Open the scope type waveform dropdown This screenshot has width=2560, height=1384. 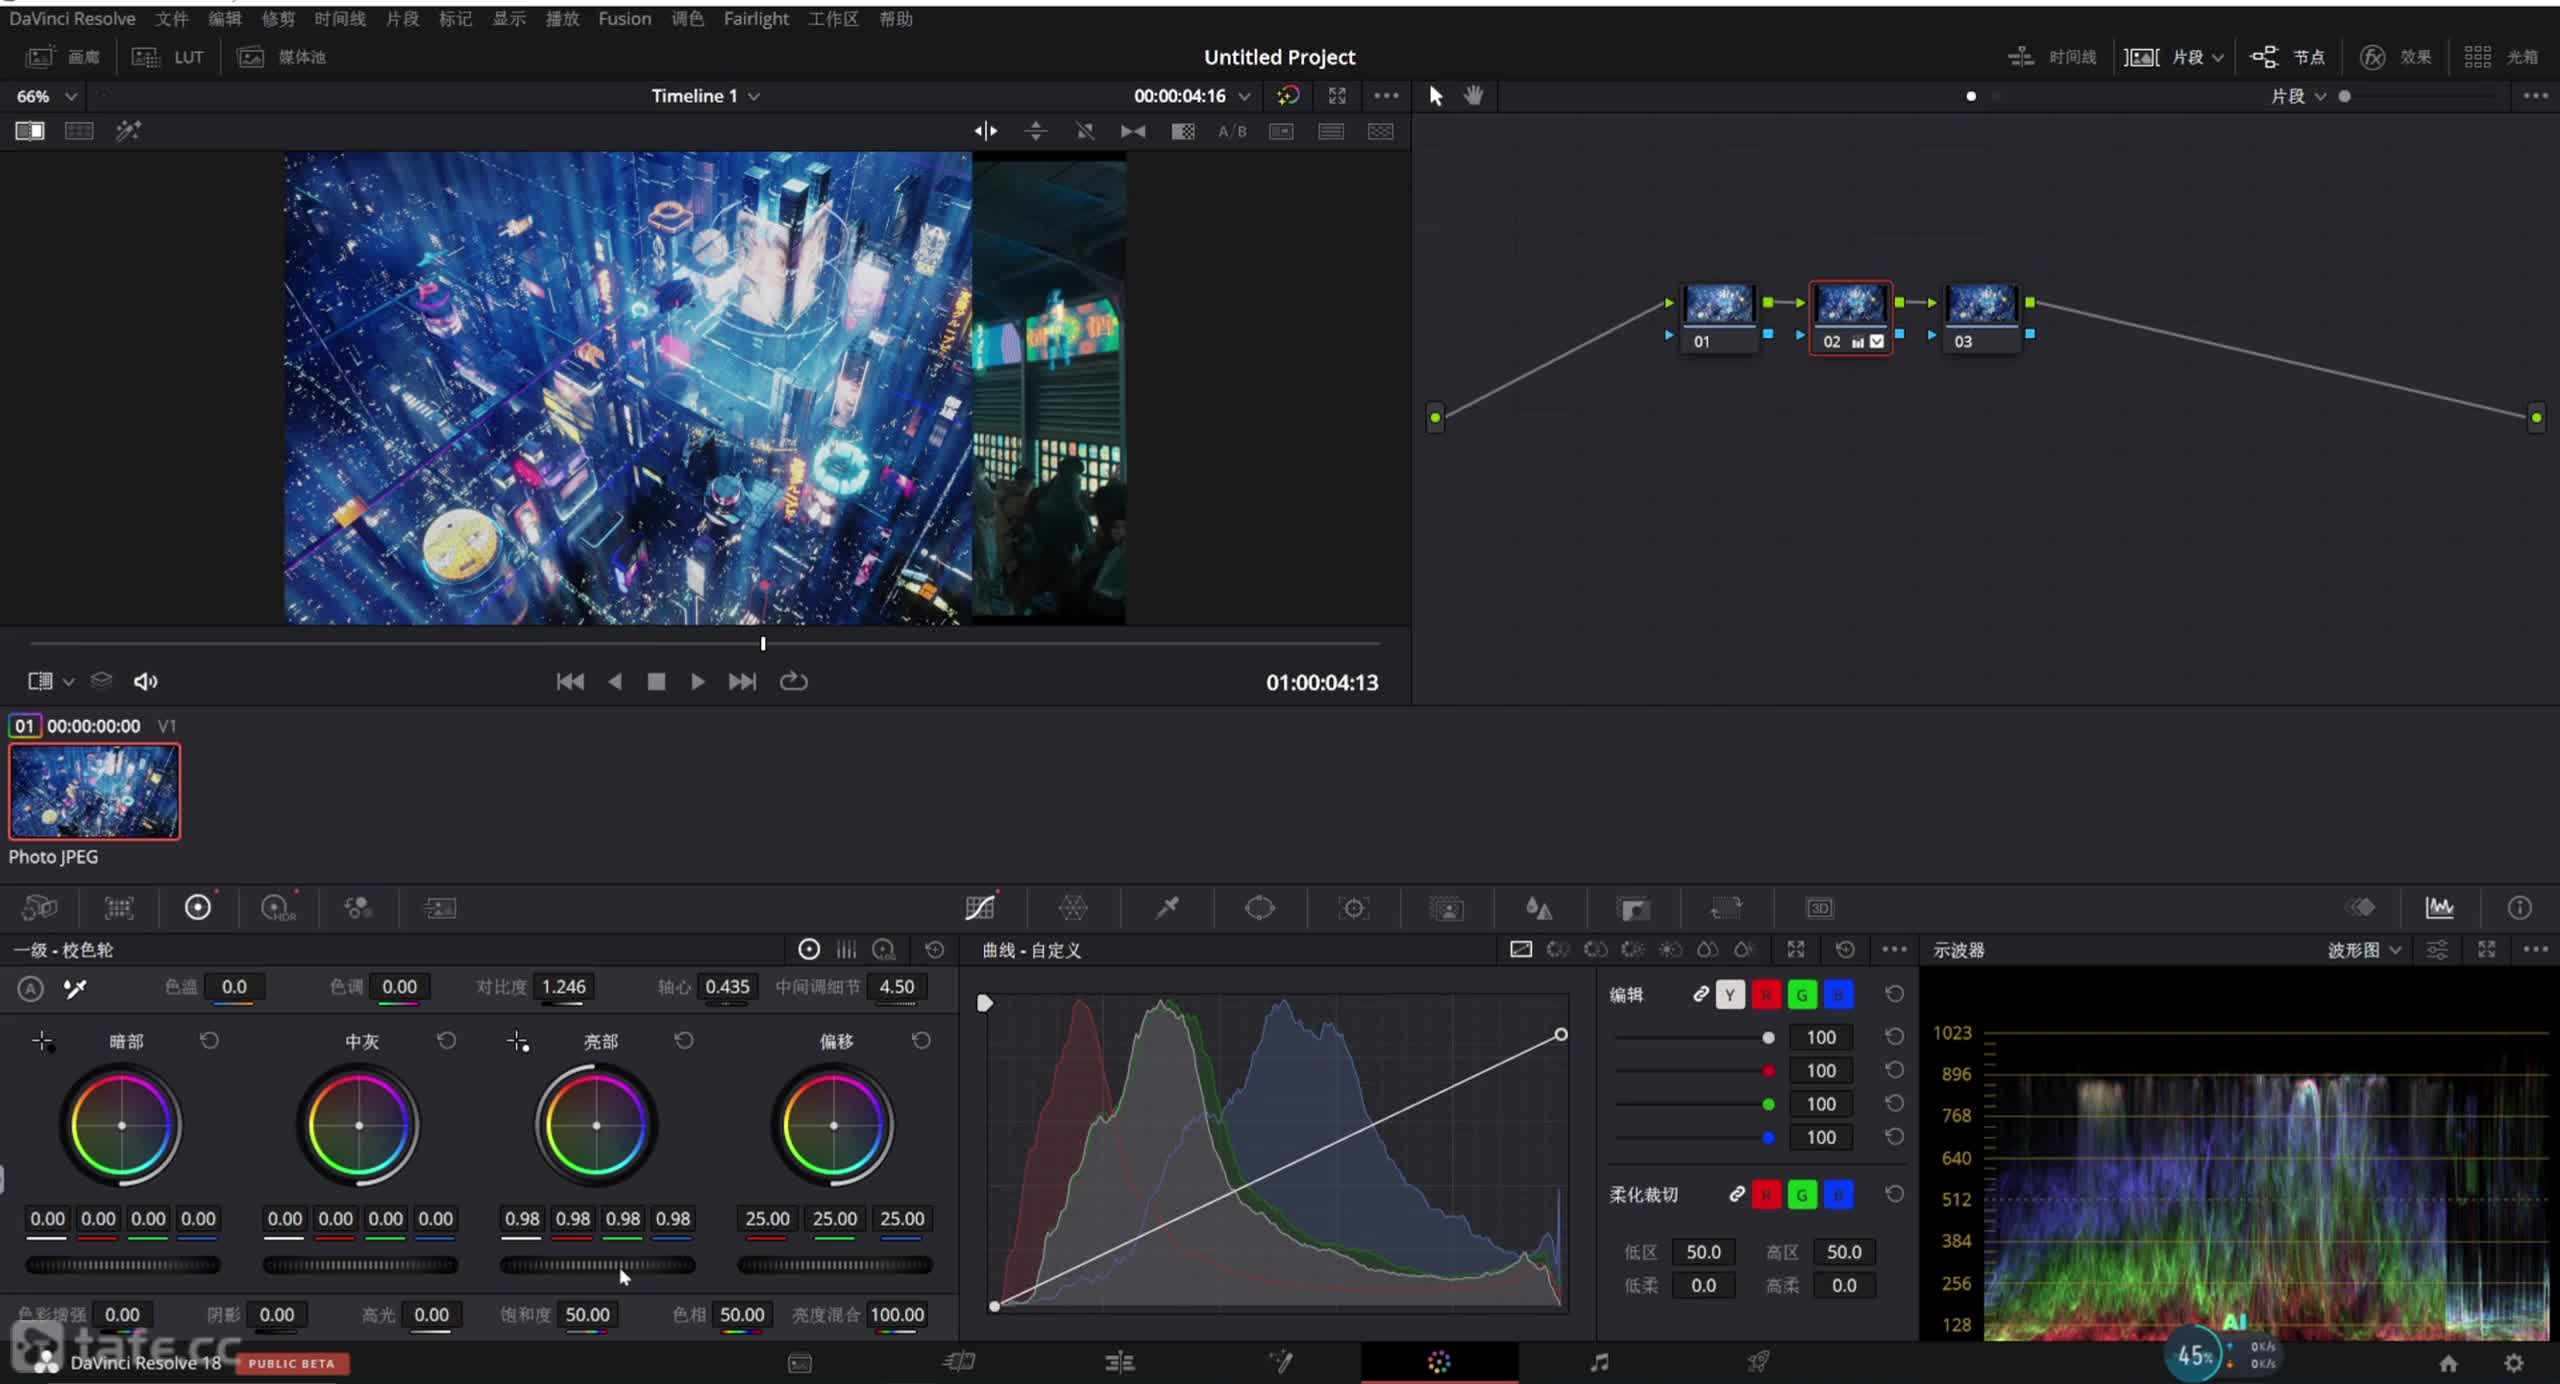(2364, 949)
